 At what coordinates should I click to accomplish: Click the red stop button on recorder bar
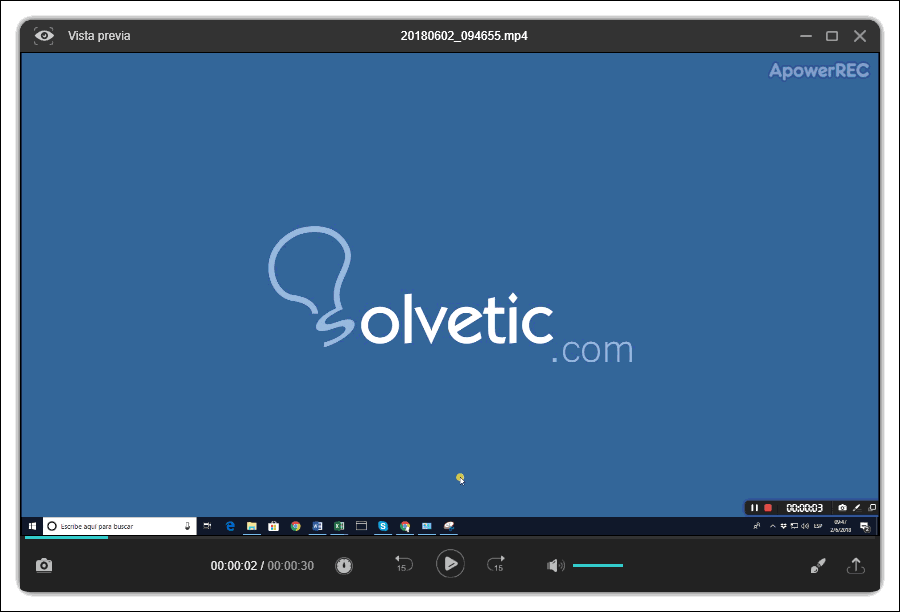768,508
